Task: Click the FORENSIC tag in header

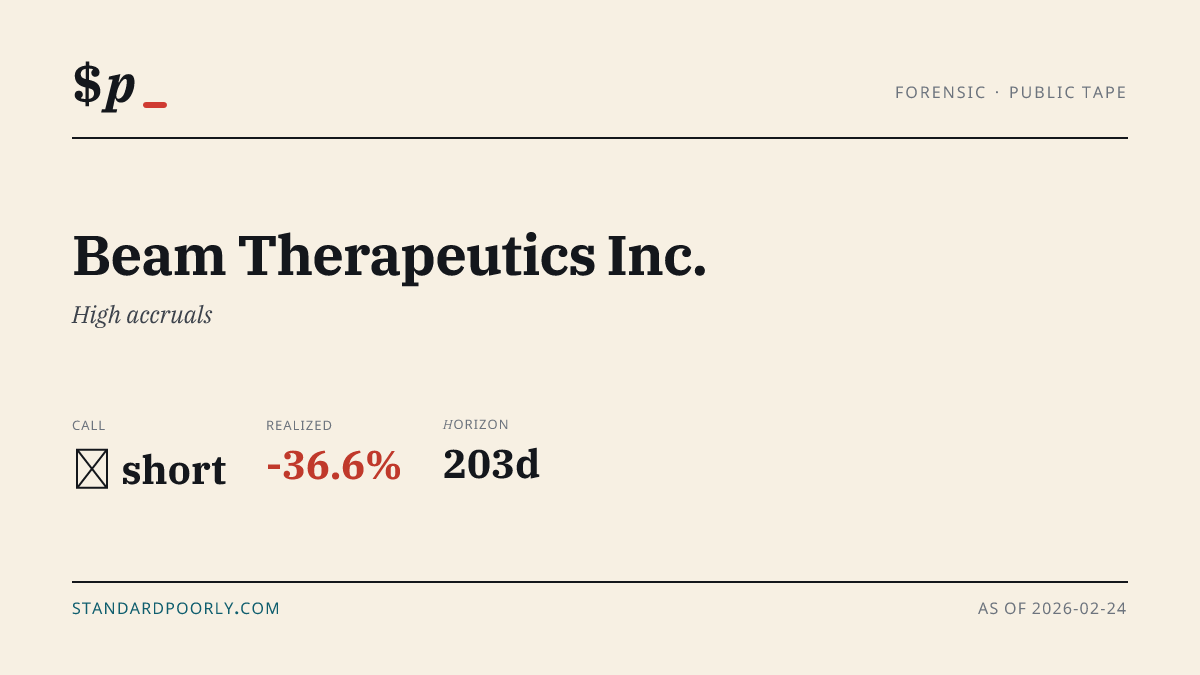Action: [941, 93]
